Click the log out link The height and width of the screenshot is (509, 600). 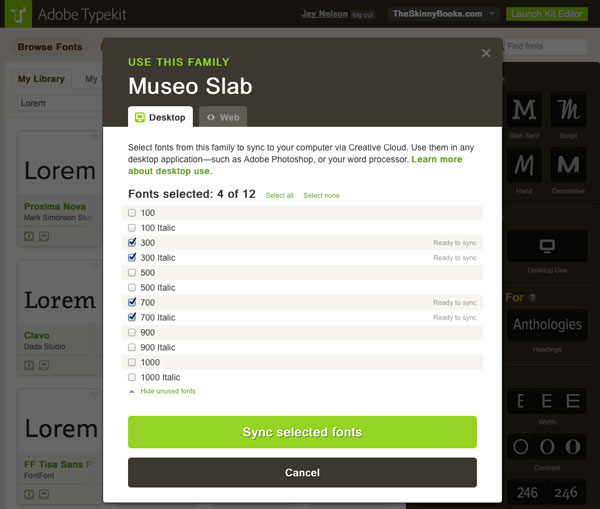(362, 15)
